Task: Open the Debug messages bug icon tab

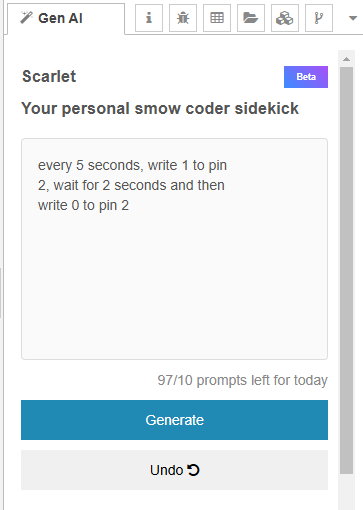Action: (x=183, y=18)
